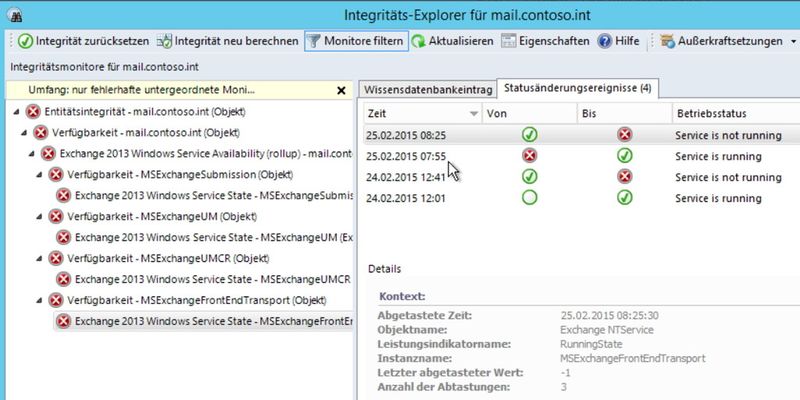
Task: Click red Von icon in 07:55 row
Action: (x=530, y=156)
